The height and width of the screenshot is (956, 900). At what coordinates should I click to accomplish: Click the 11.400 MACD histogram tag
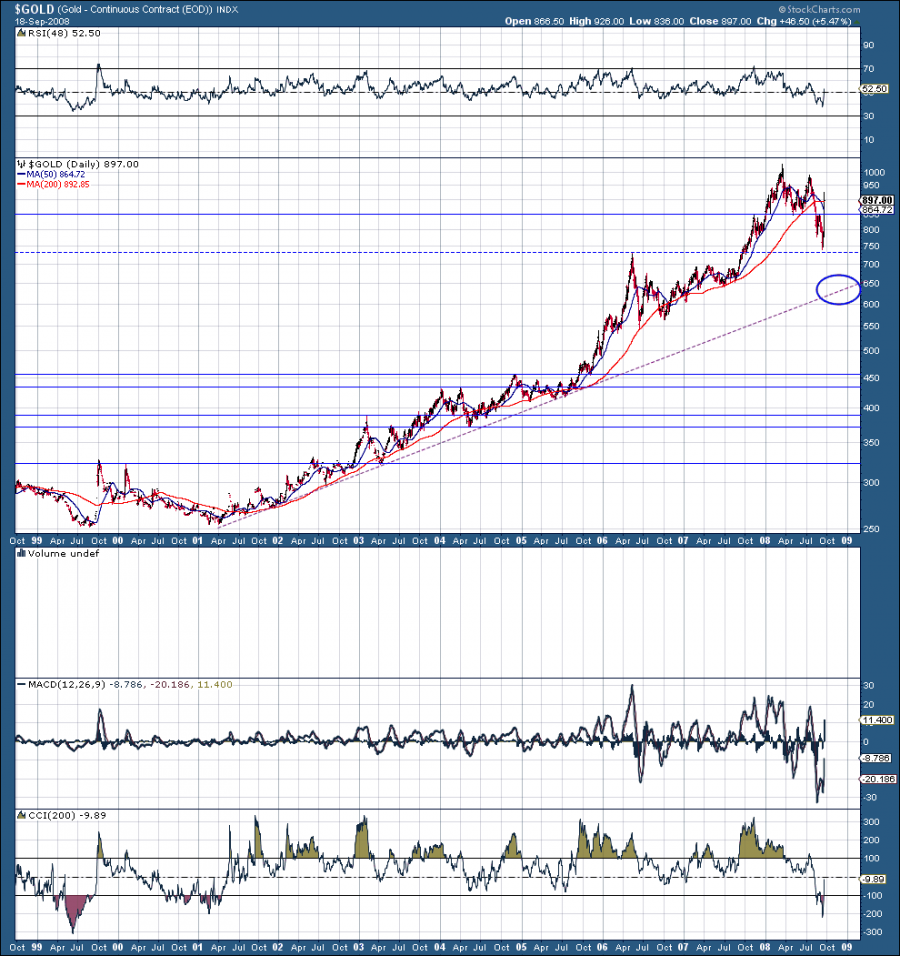tap(877, 720)
